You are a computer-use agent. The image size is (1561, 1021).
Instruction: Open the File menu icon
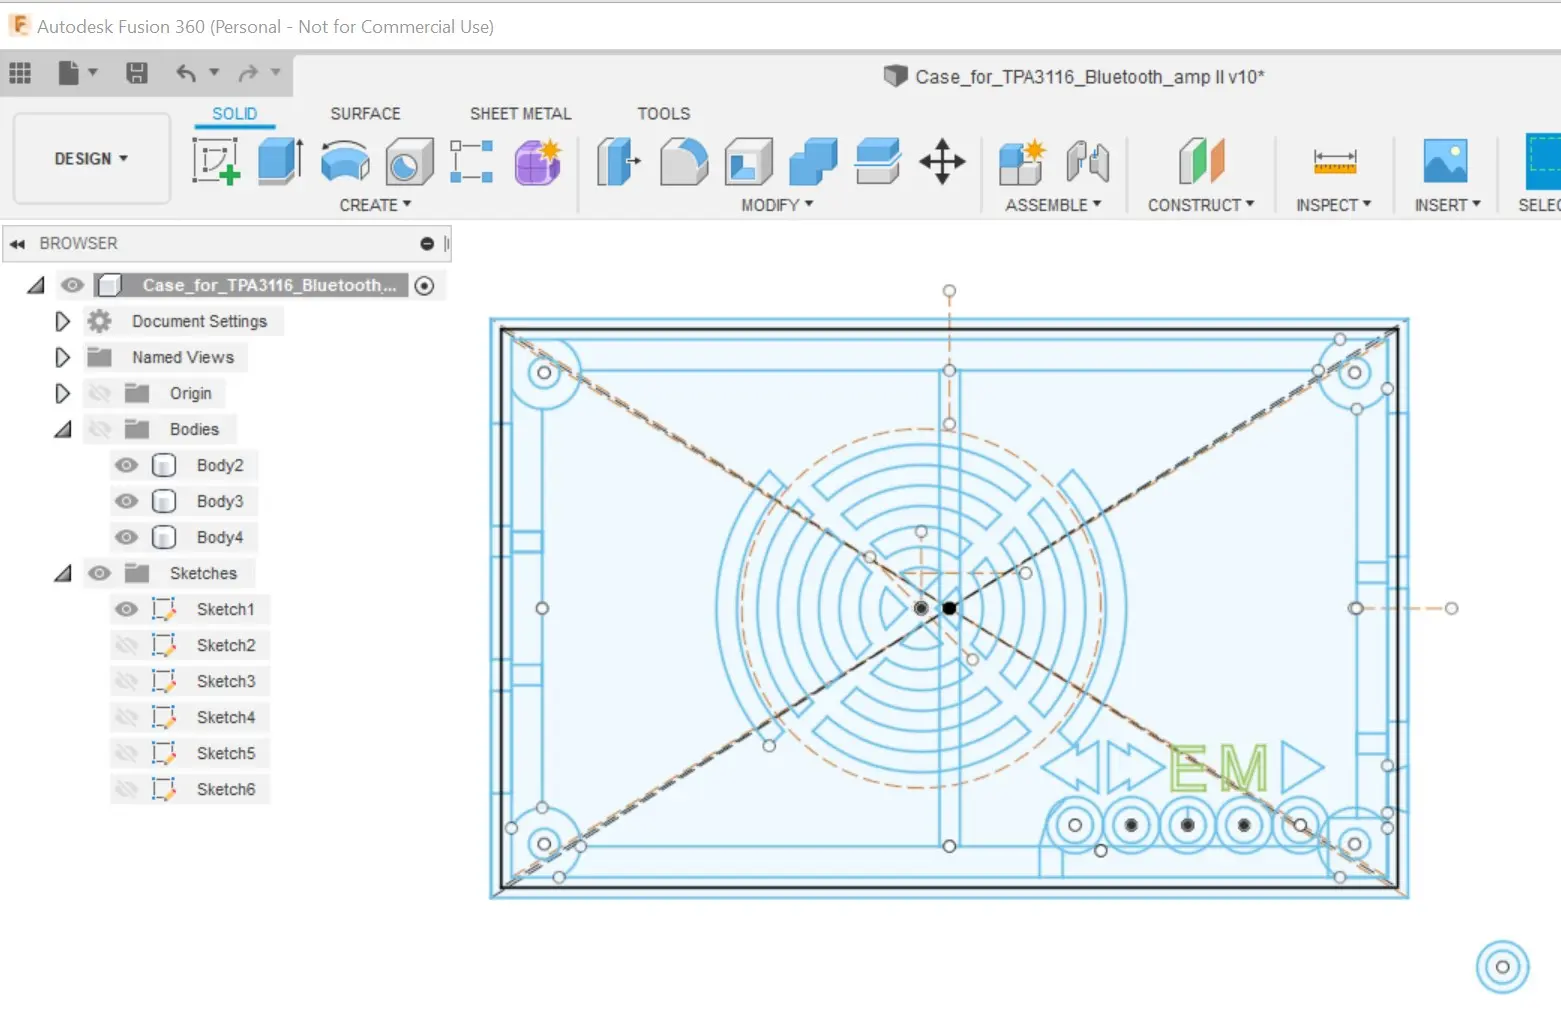pos(68,73)
